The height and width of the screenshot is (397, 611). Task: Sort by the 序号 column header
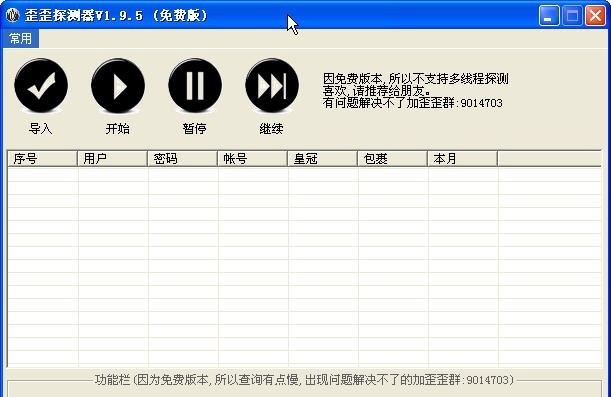point(42,159)
